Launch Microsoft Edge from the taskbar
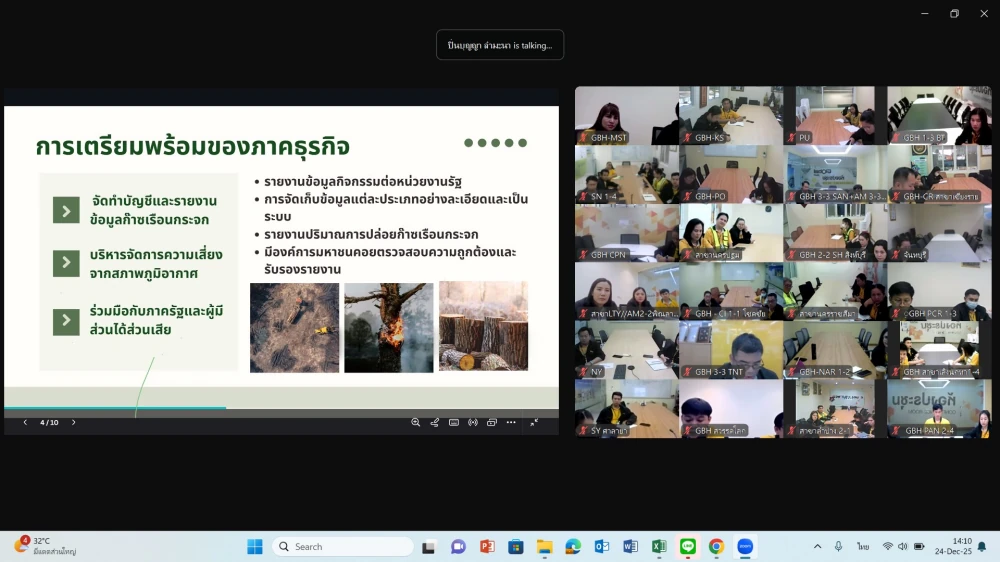The image size is (1000, 562). tap(573, 547)
